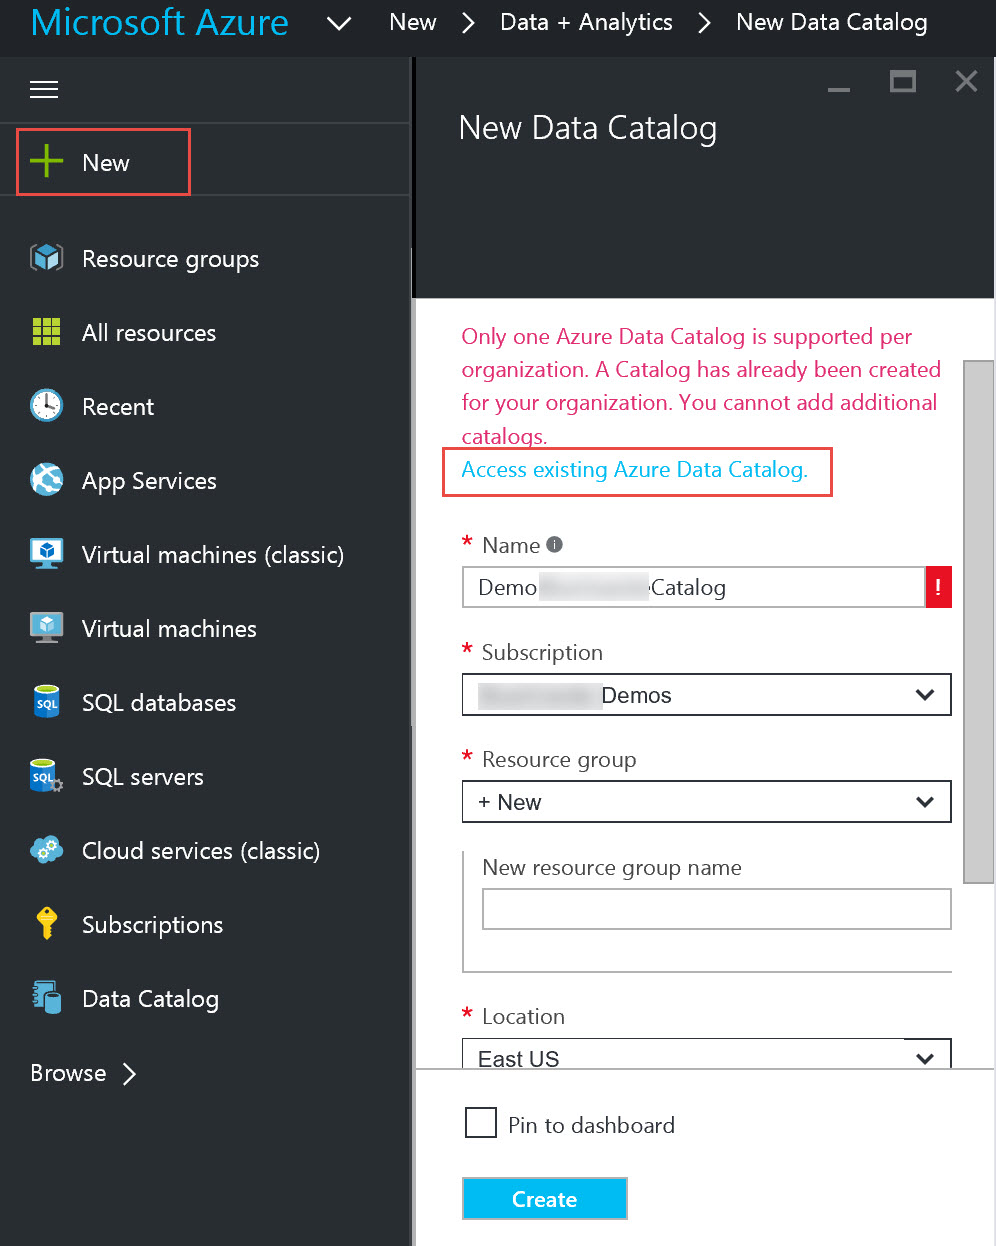Viewport: 996px width, 1246px height.
Task: Maximize the New Data Catalog blade
Action: pos(903,81)
